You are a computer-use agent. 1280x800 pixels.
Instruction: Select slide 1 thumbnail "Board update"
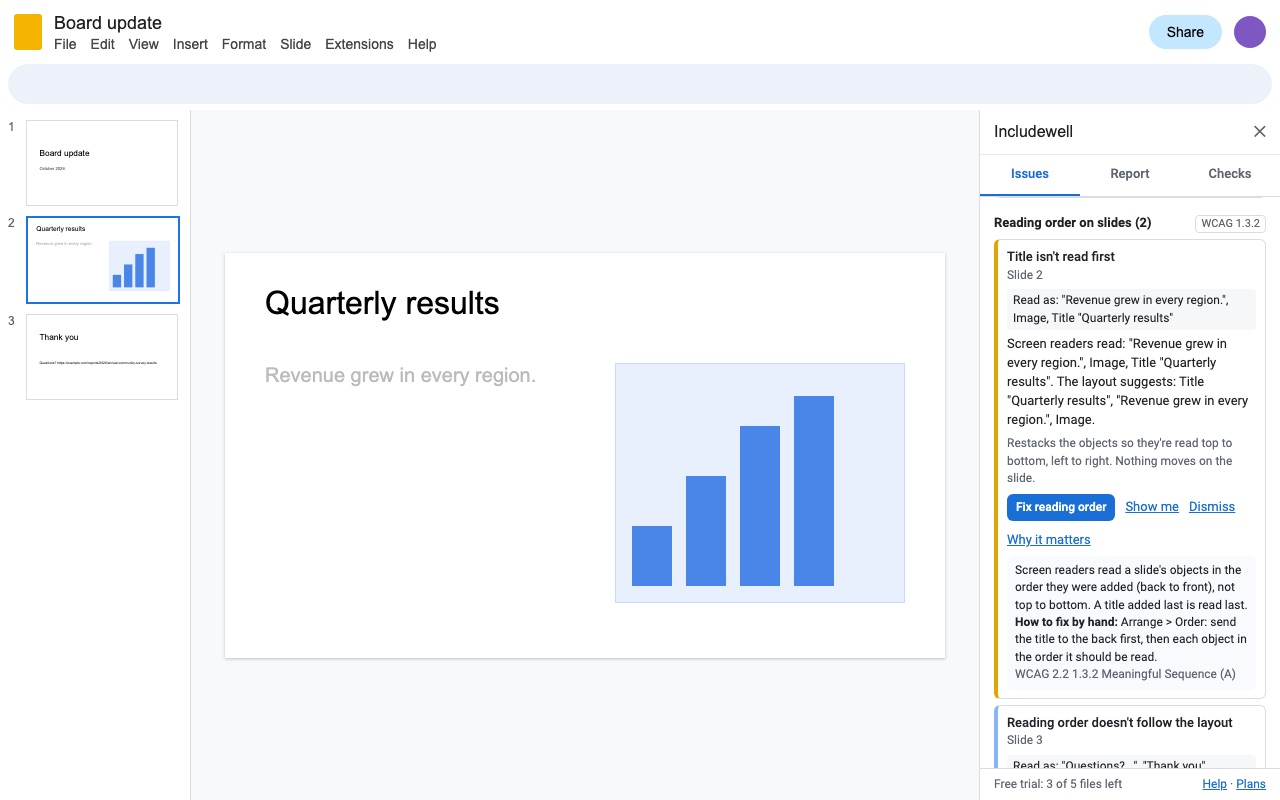click(x=102, y=163)
